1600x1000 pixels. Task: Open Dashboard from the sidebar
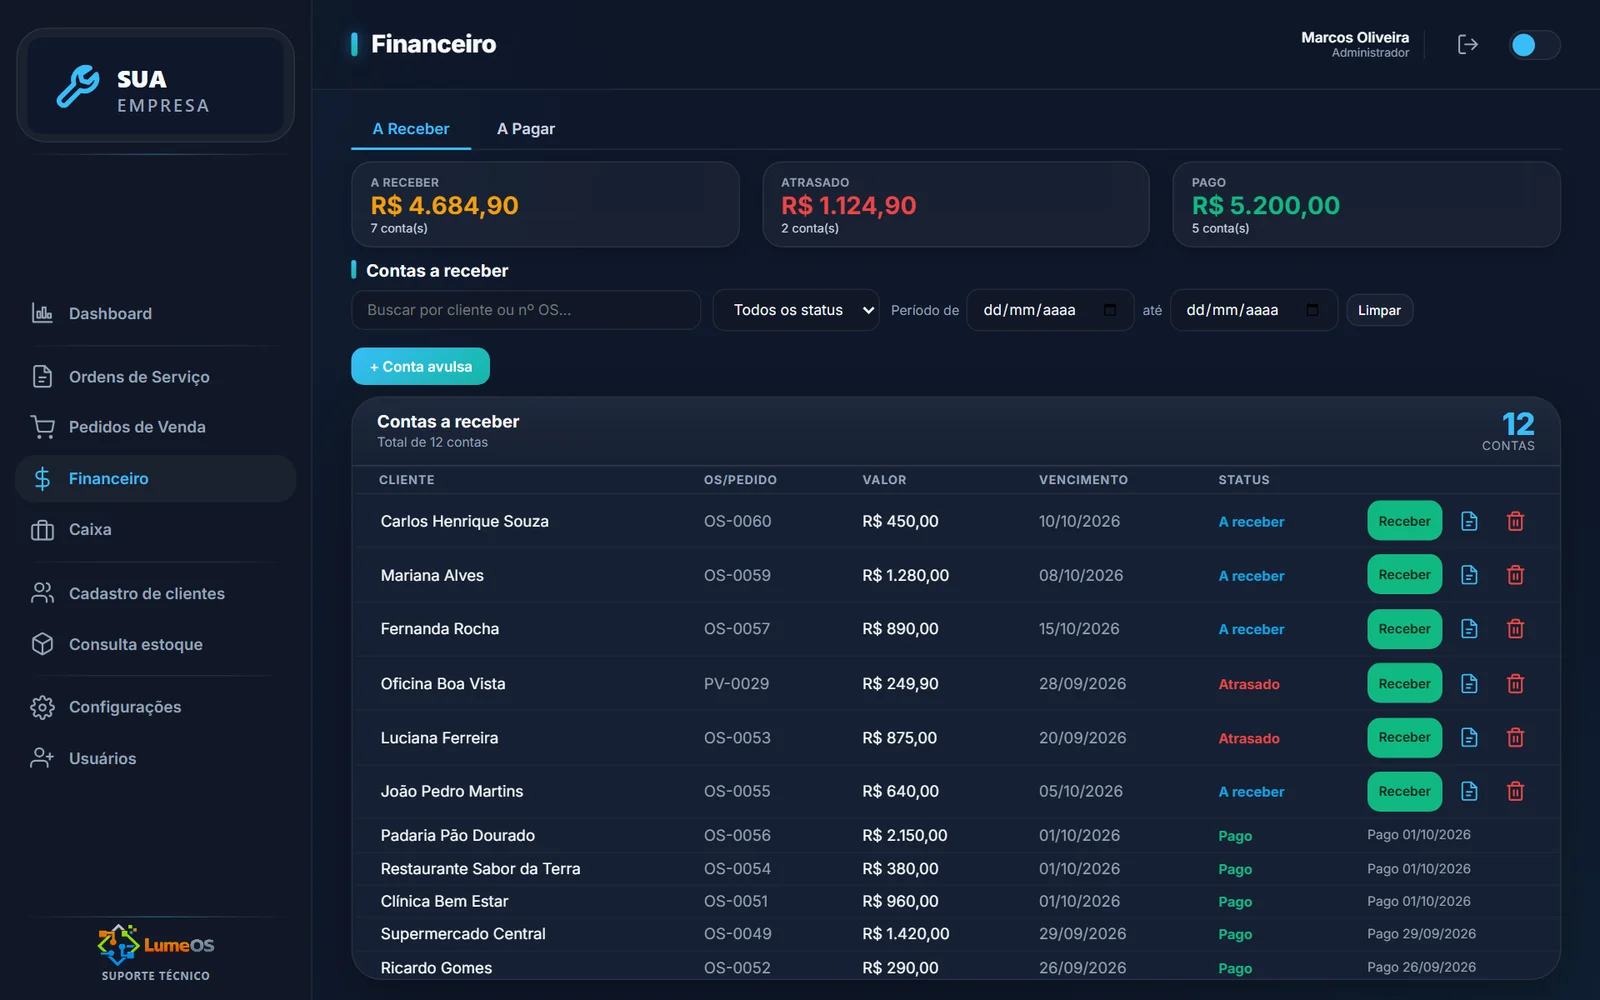[x=156, y=313]
